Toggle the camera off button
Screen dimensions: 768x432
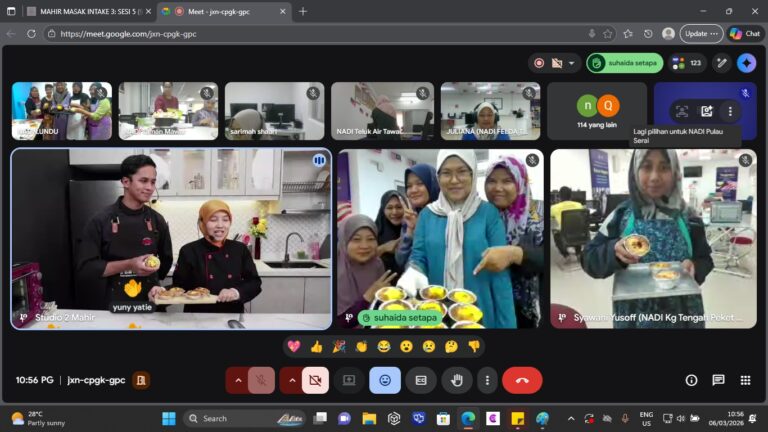pyautogui.click(x=315, y=380)
